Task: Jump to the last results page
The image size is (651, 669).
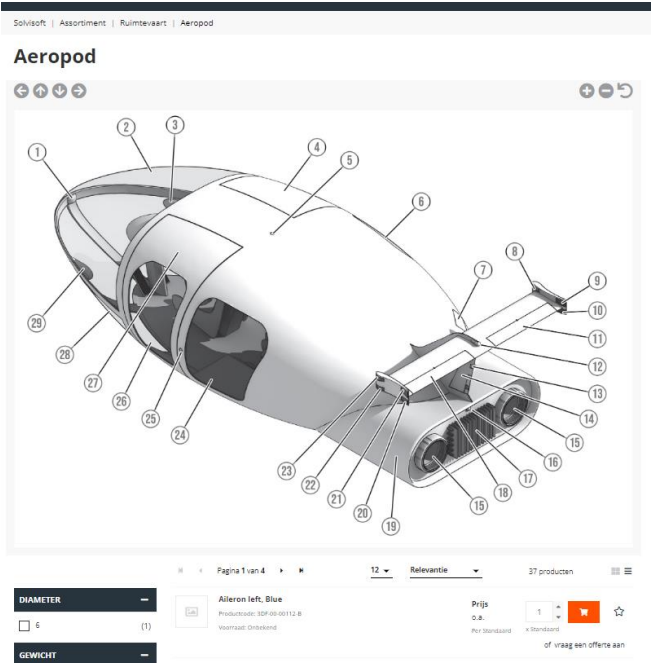Action: 301,571
